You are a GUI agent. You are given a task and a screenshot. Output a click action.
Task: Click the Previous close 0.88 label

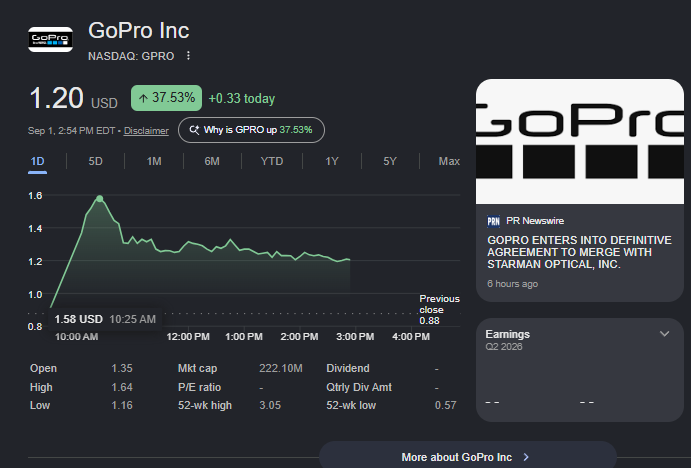click(x=439, y=309)
